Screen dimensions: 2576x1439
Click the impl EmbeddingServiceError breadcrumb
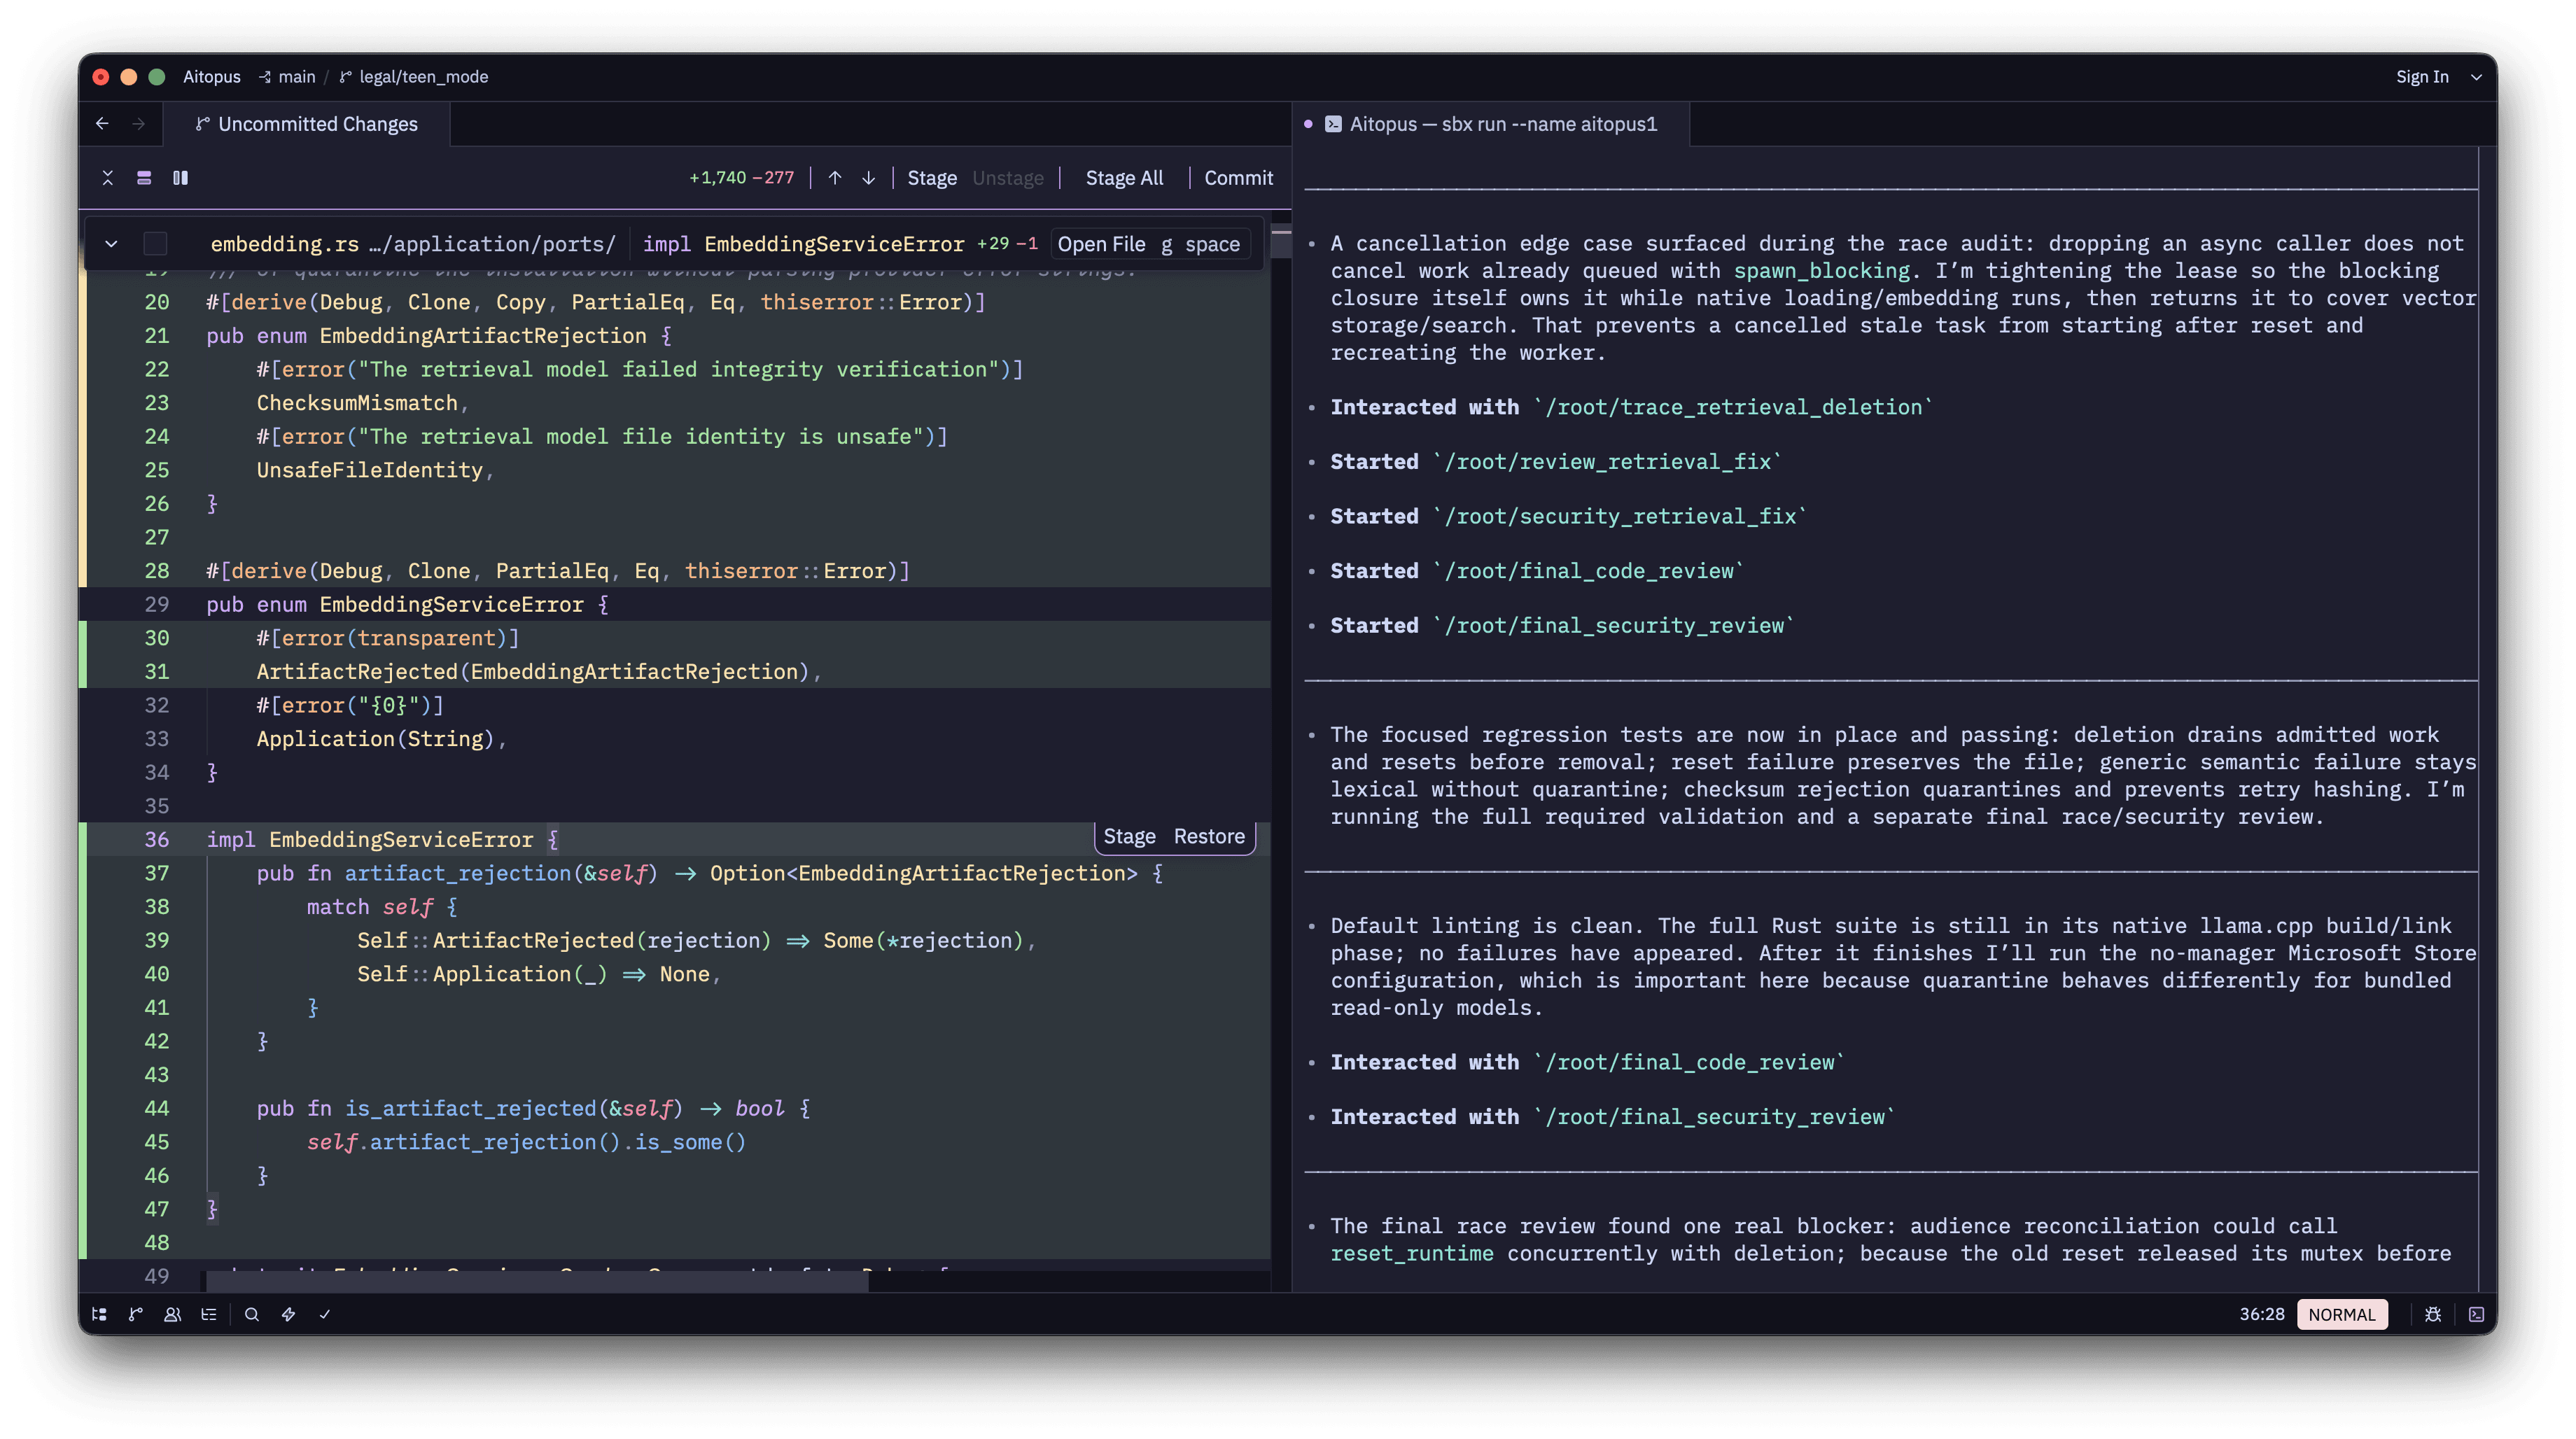803,244
